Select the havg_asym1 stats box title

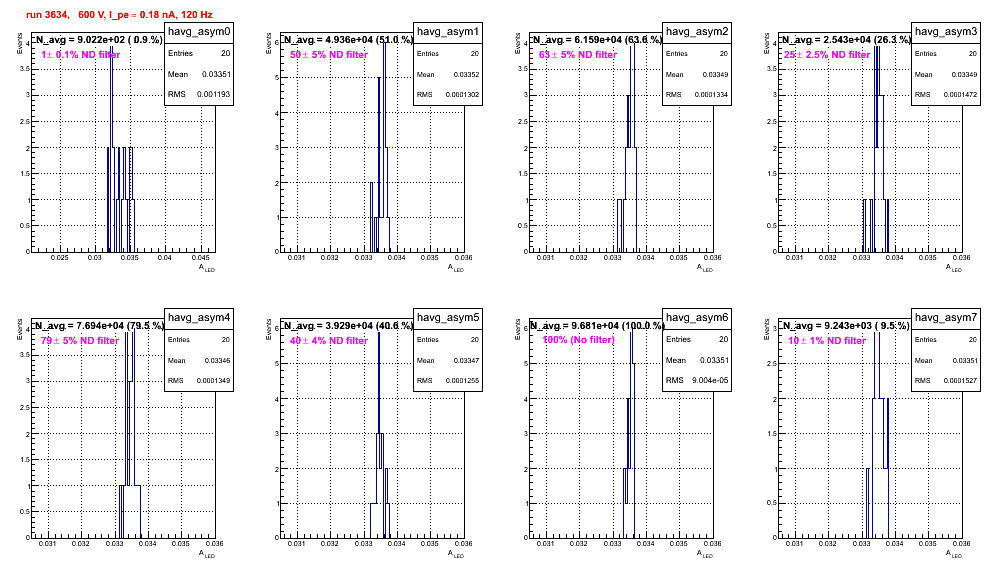click(448, 31)
